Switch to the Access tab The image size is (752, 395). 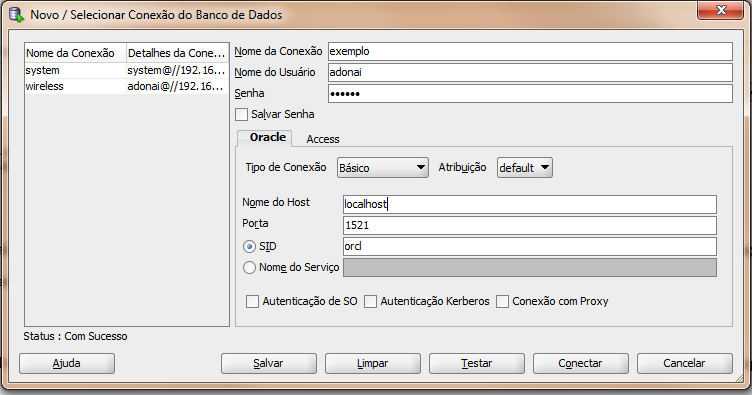point(323,139)
